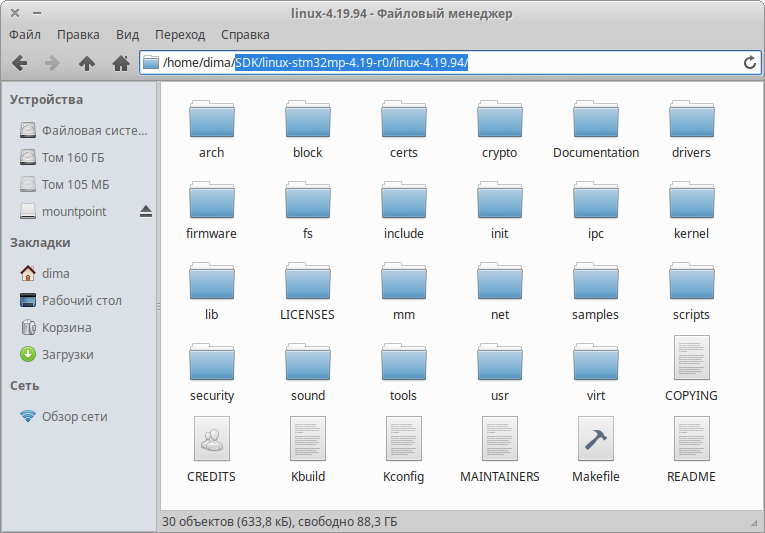Open Файловая система in the sidebar
This screenshot has width=765, height=533.
(x=81, y=130)
